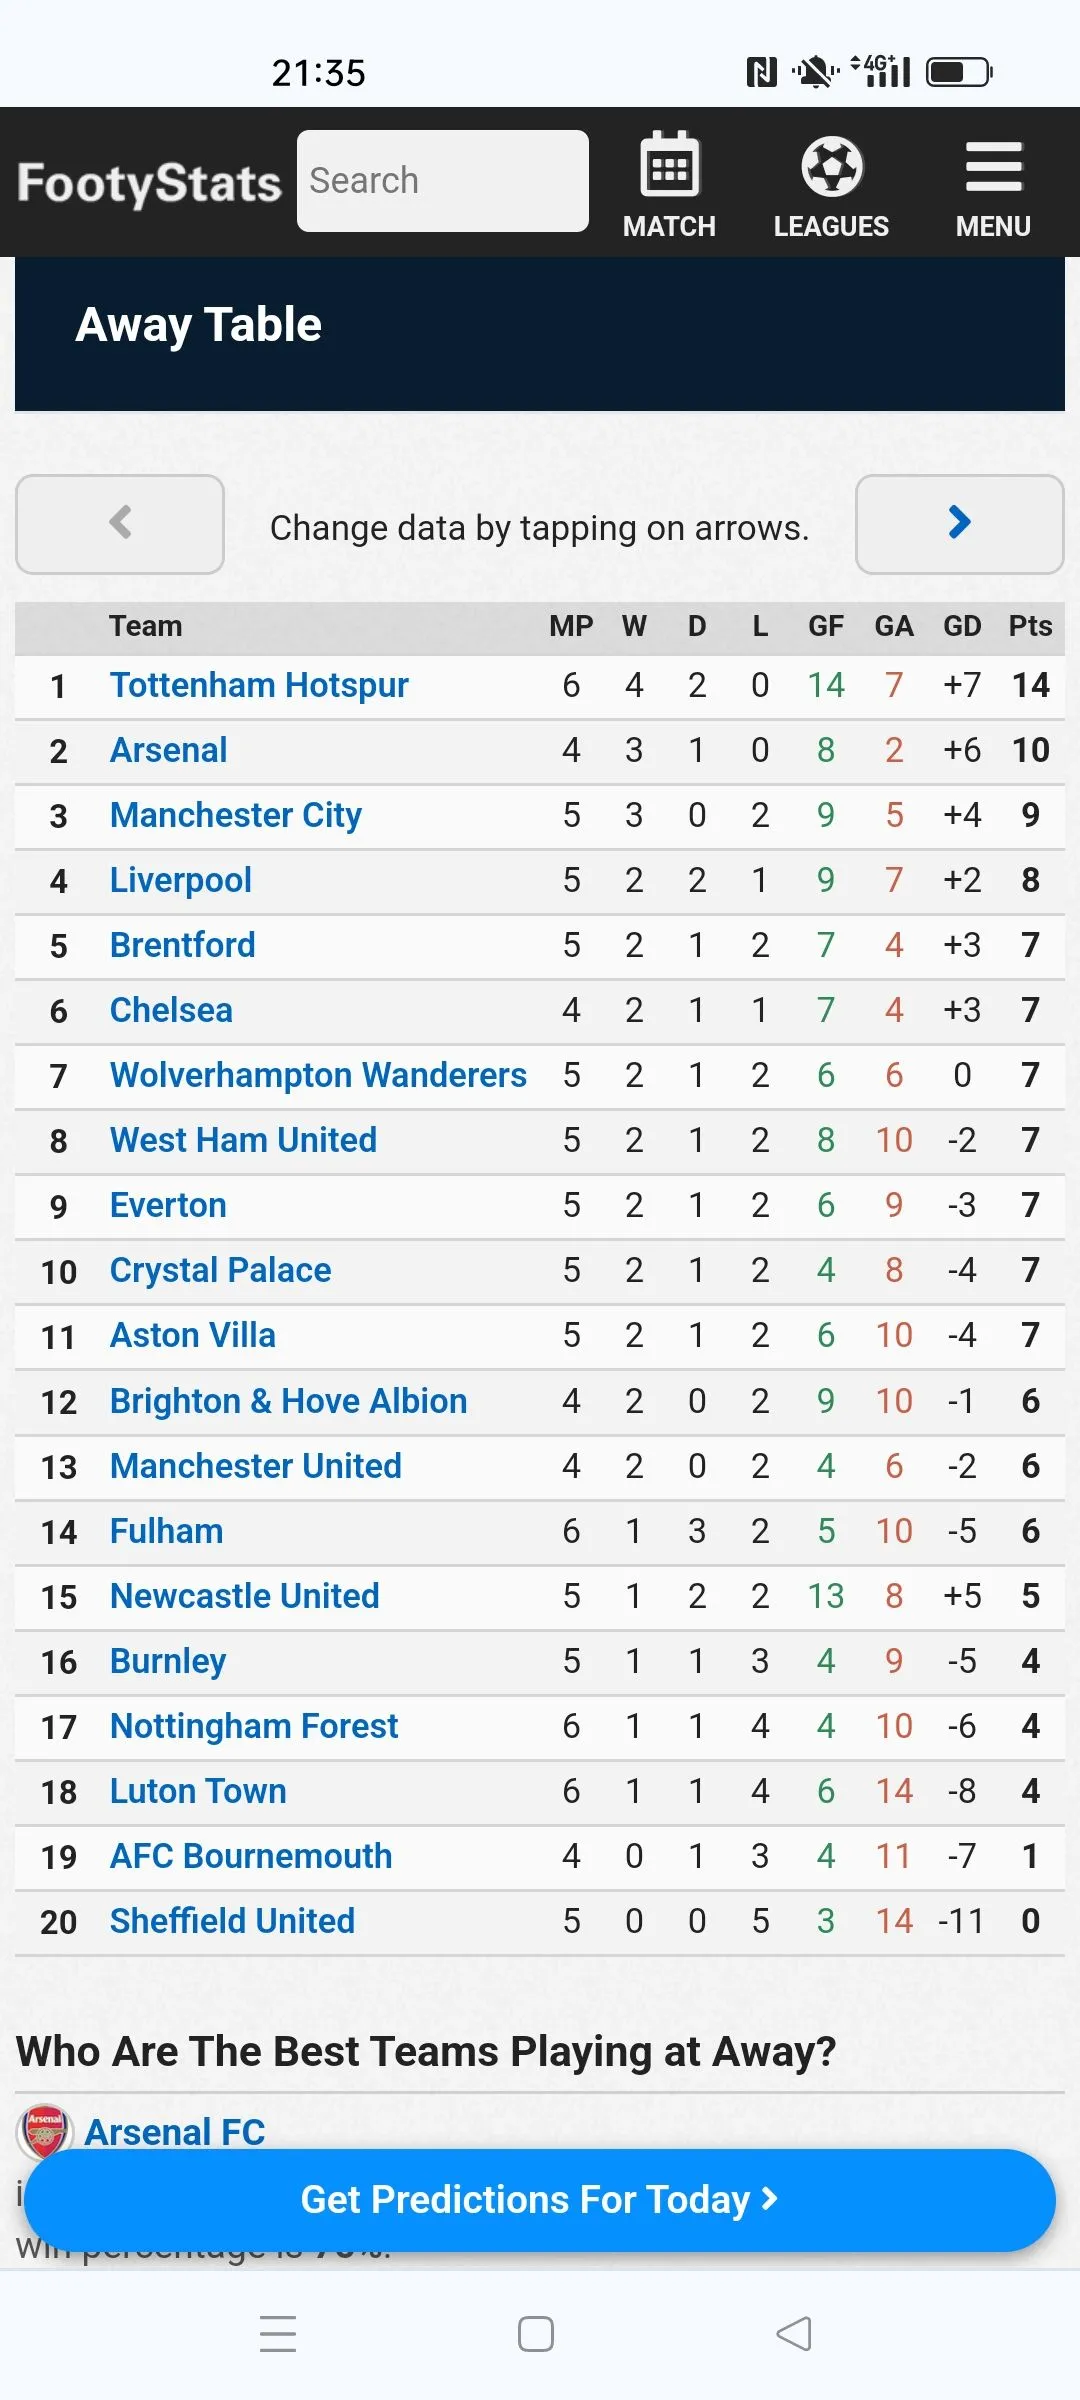1080x2400 pixels.
Task: Open the Wolverhampton Wanderers team link
Action: pyautogui.click(x=318, y=1075)
